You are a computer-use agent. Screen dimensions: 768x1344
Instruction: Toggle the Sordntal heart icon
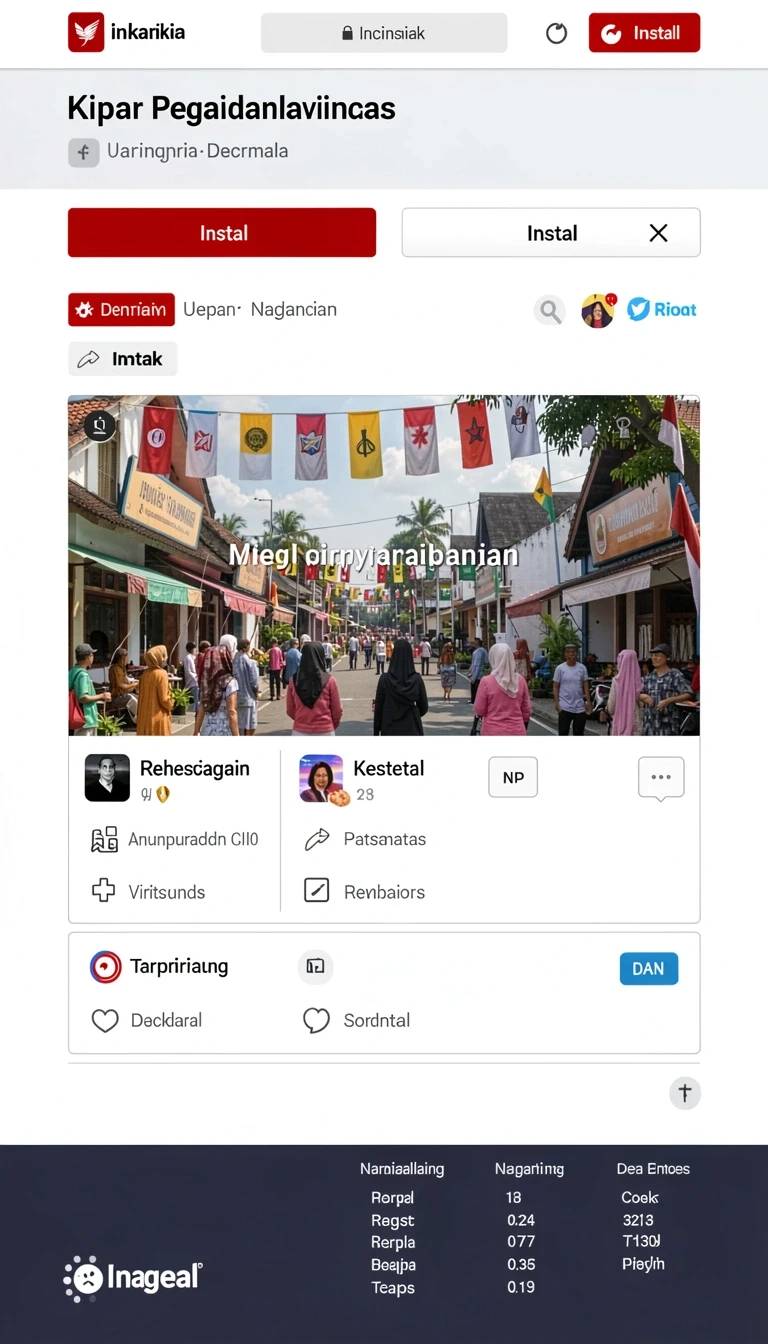[x=316, y=1020]
